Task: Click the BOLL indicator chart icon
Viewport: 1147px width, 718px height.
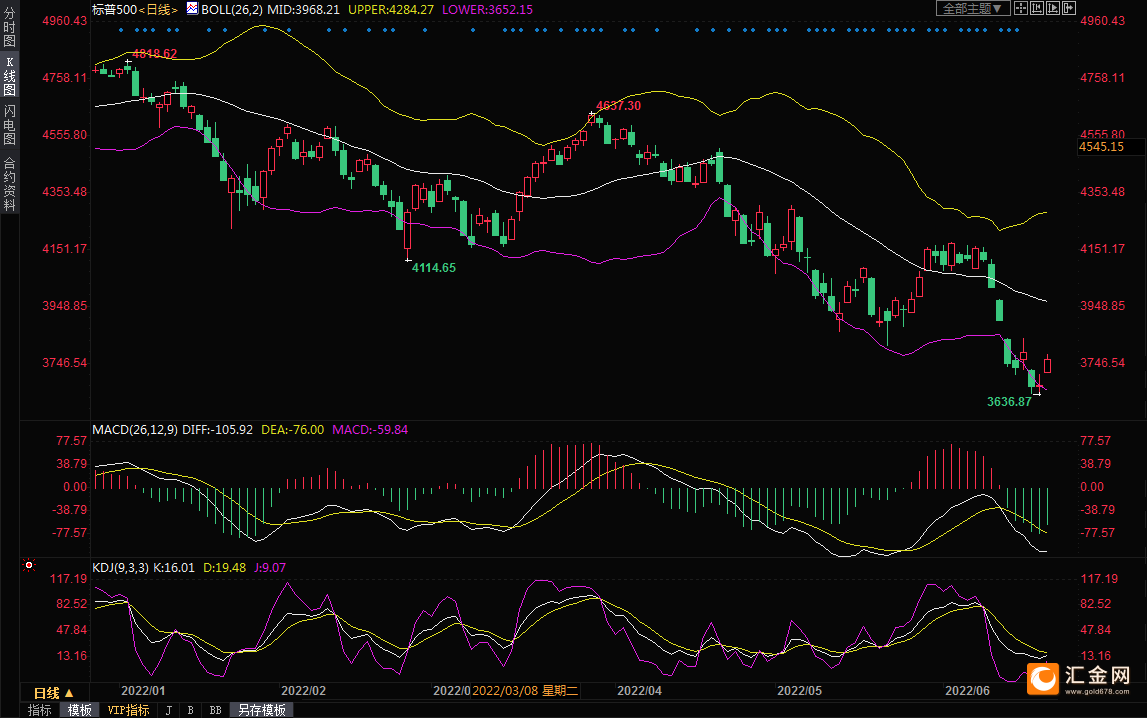Action: pos(191,8)
